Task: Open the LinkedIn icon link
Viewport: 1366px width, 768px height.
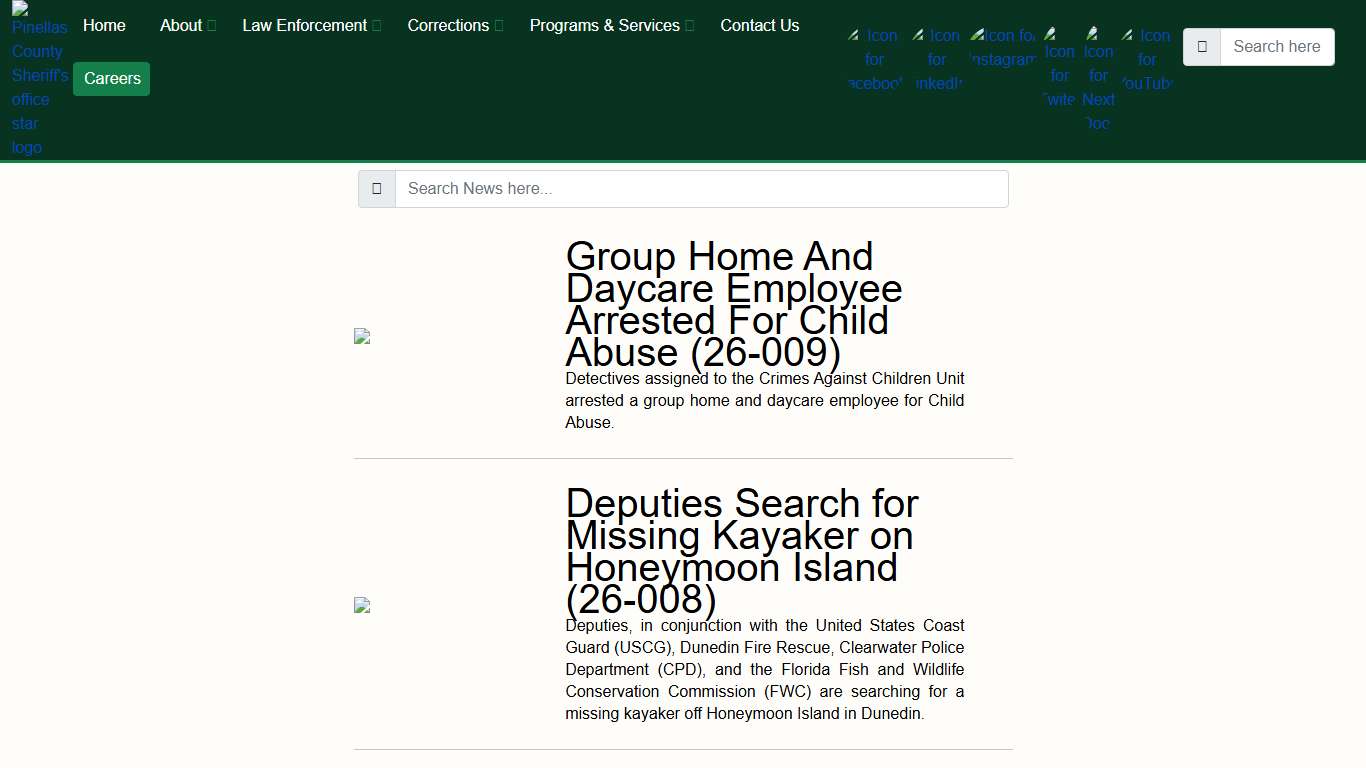Action: point(937,59)
